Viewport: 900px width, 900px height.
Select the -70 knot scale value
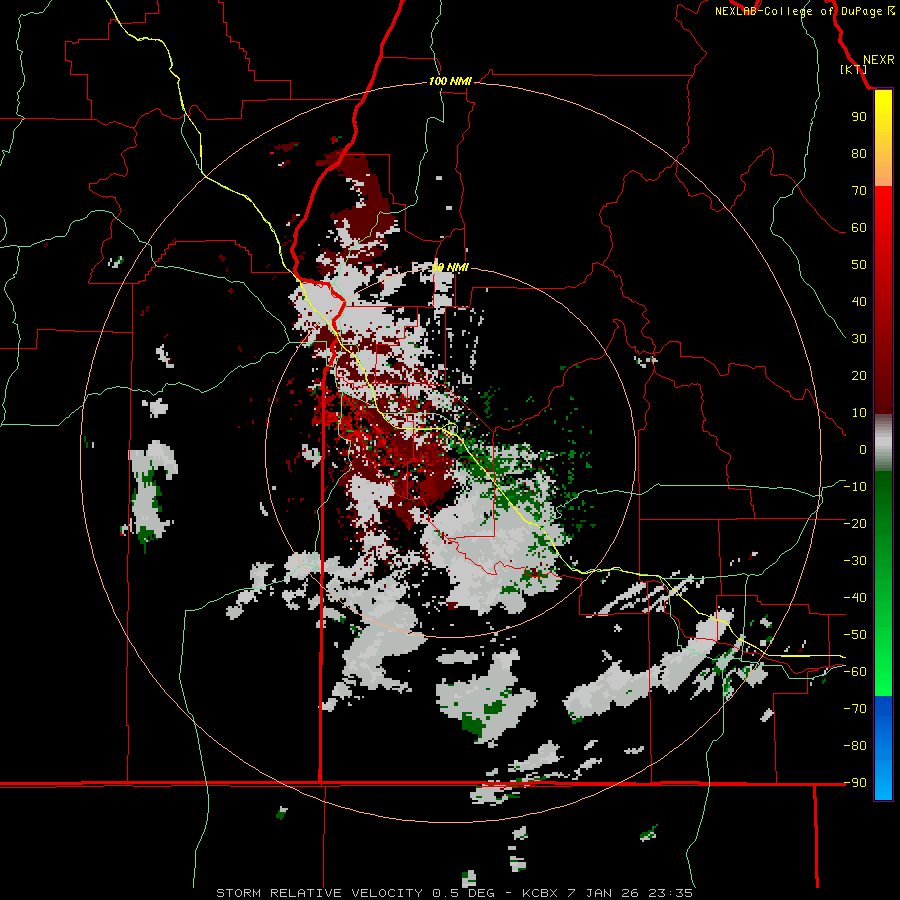855,709
